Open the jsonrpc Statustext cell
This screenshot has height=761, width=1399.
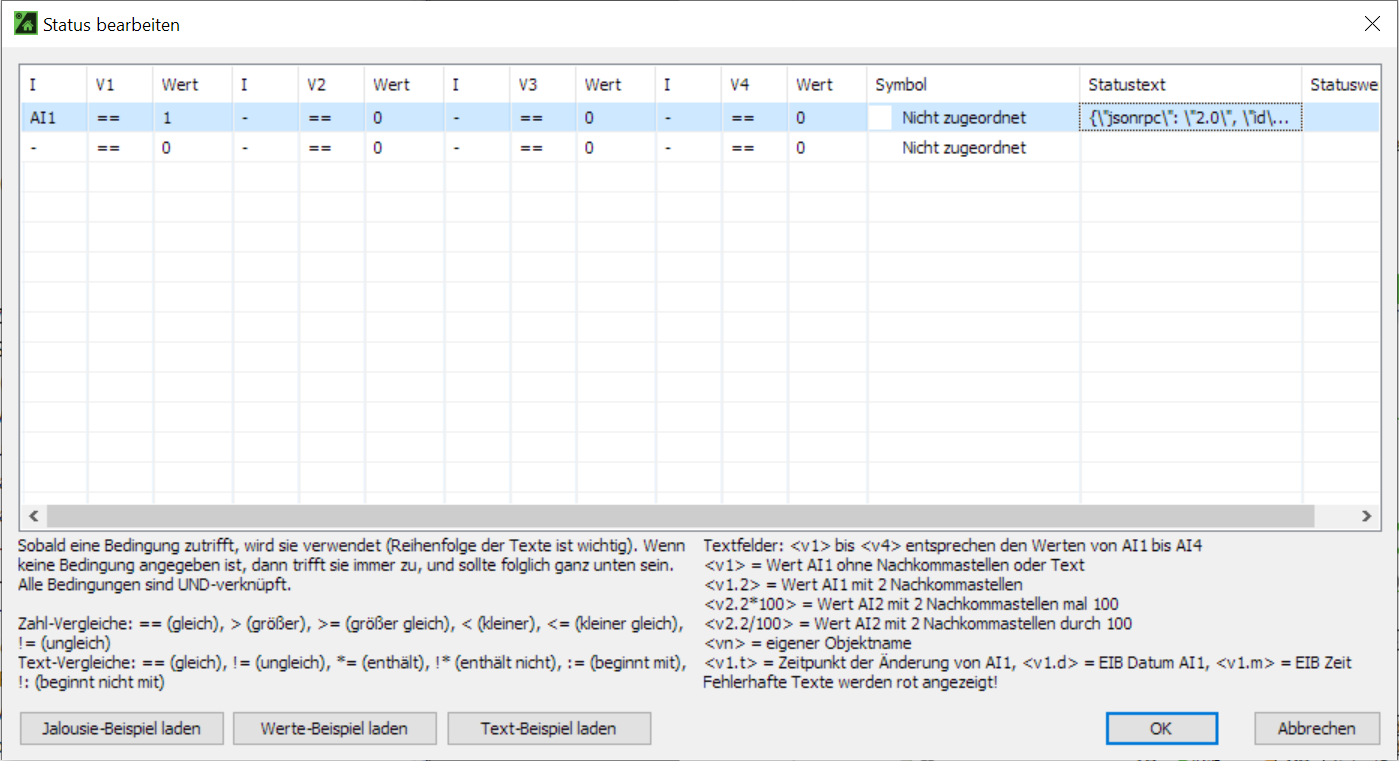1191,118
